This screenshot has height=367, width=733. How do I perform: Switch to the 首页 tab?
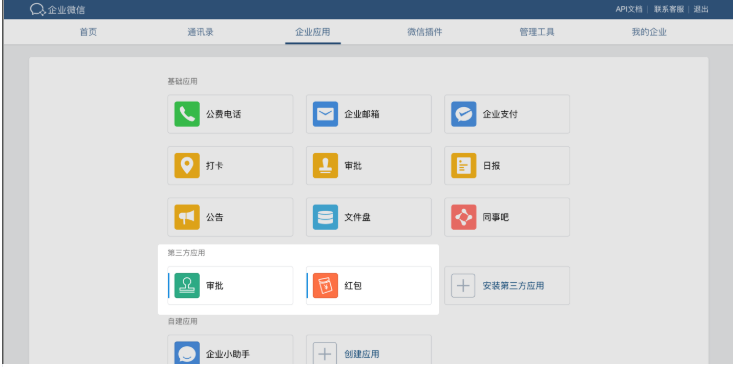tap(88, 32)
